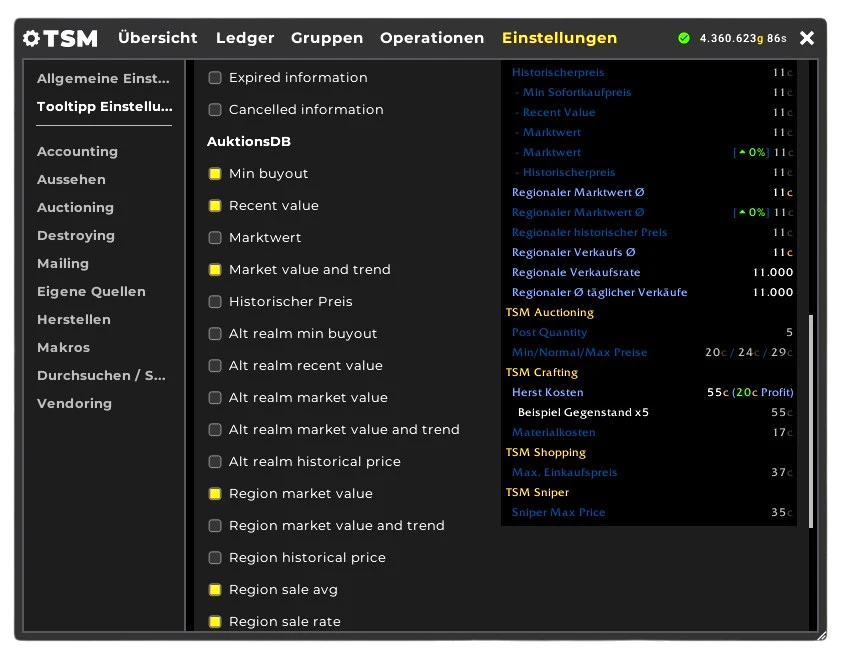The image size is (844, 657).
Task: Select the Einstellungen tab
Action: click(x=559, y=38)
